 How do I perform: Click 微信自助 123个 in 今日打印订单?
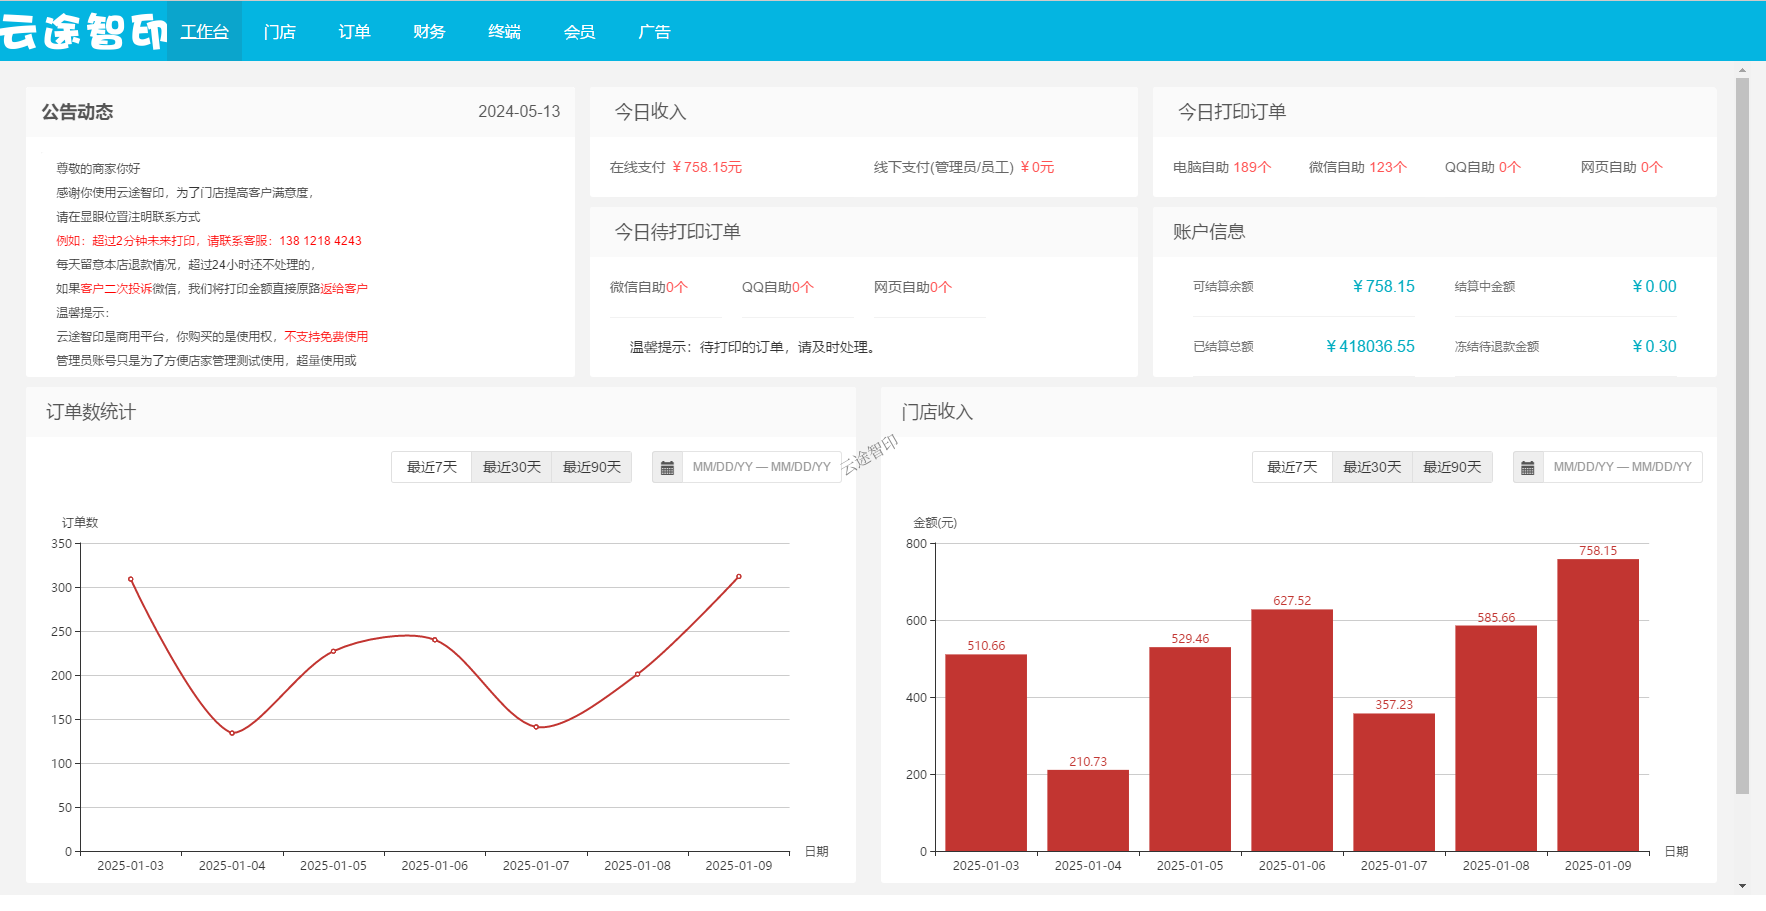[x=1358, y=167]
